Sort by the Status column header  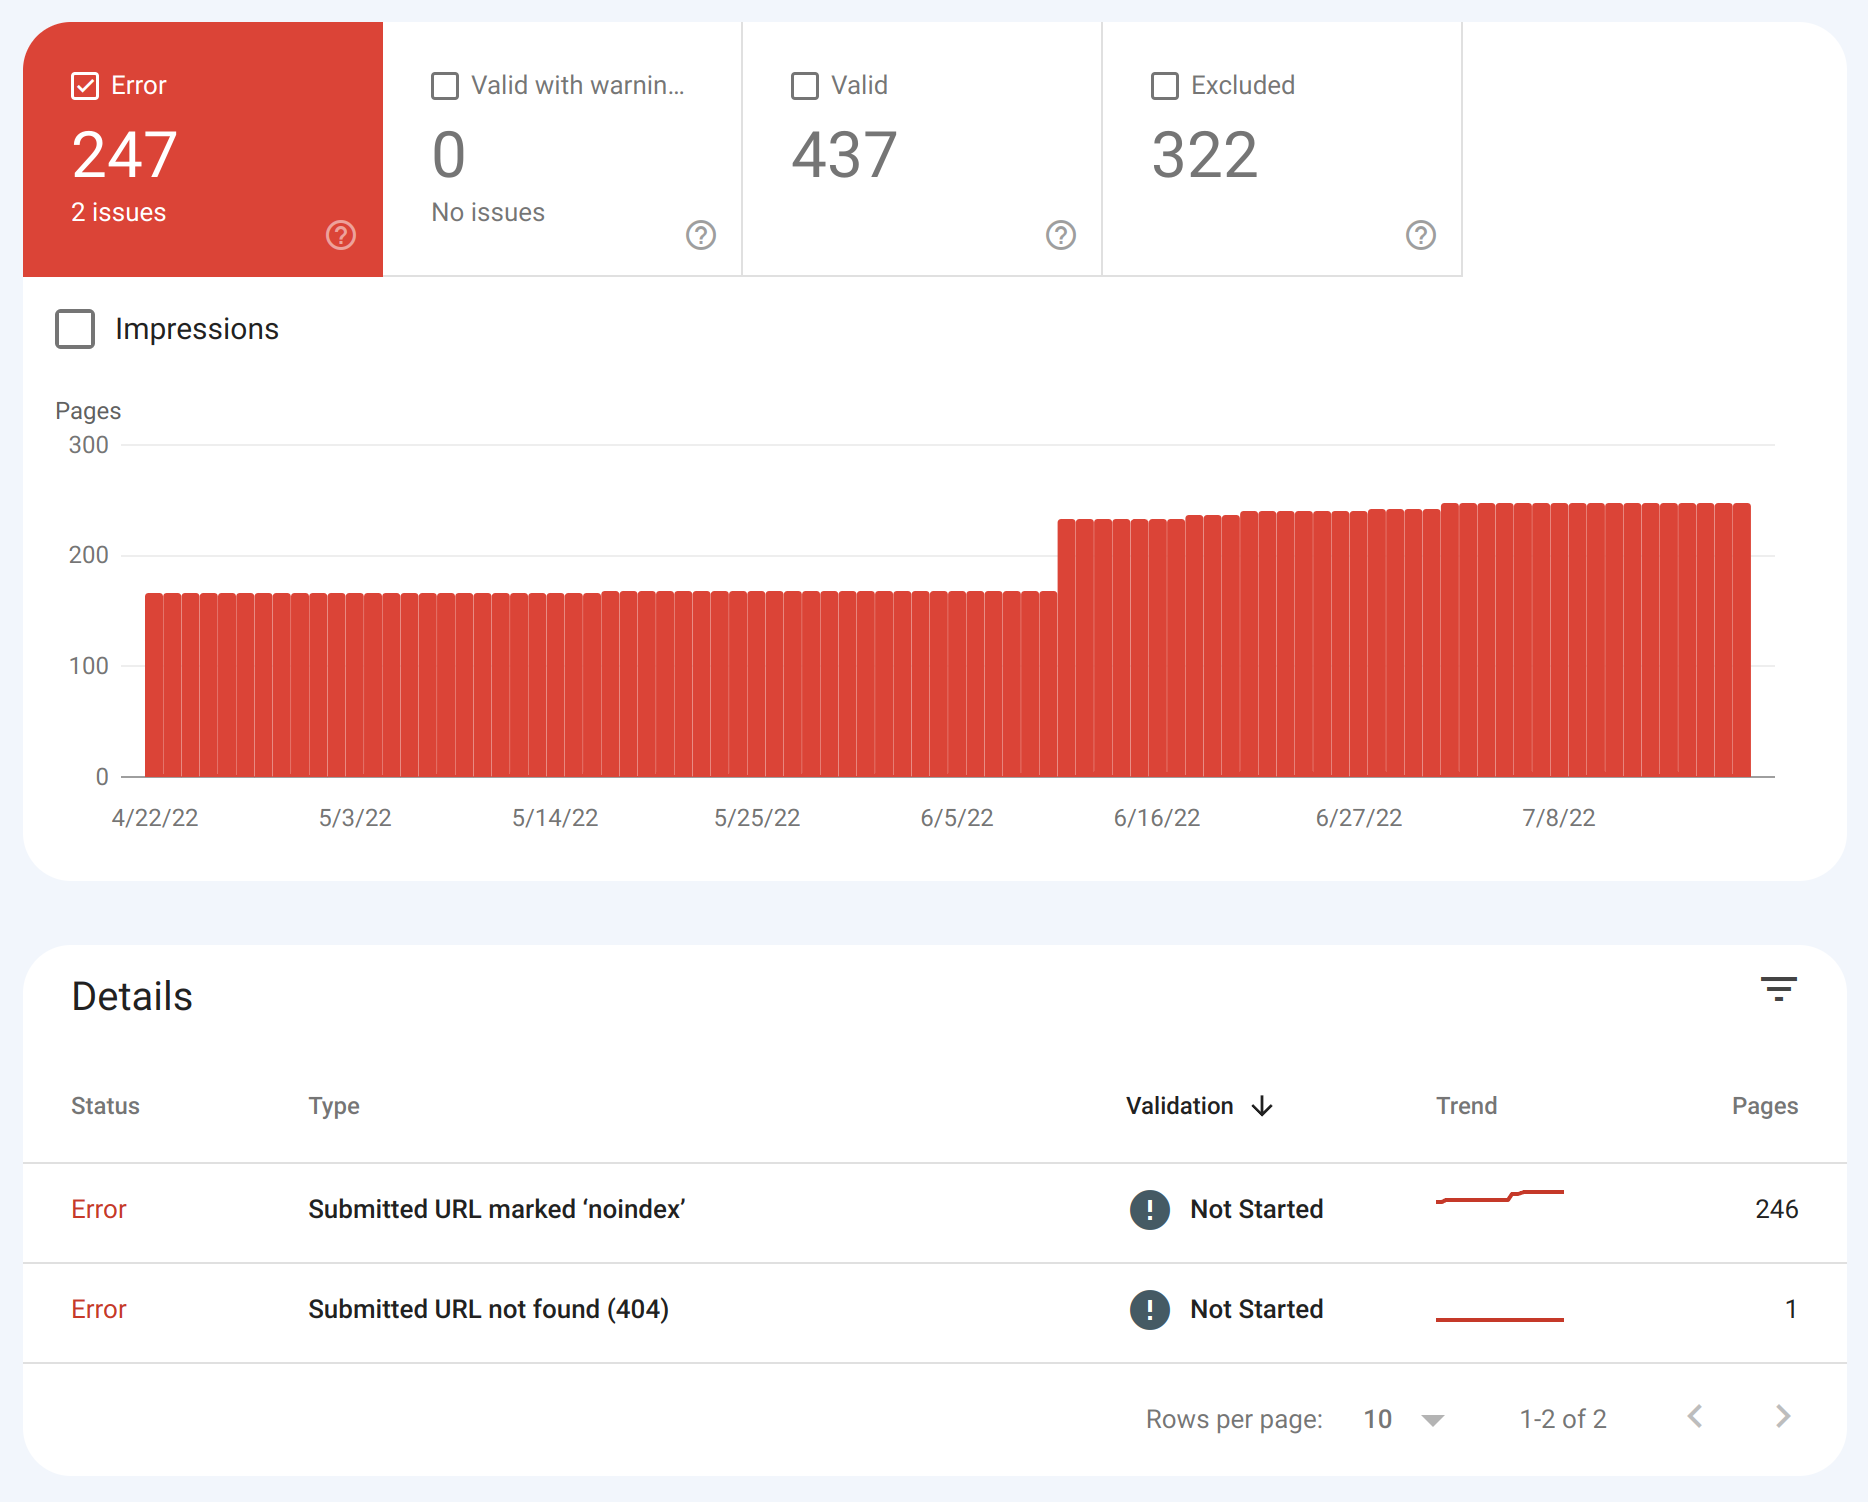[105, 1106]
